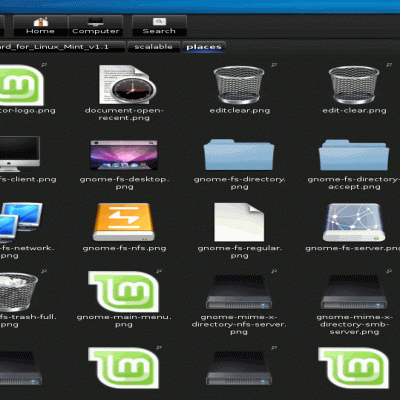
Task: Open the document-open-recent.png clock icon
Action: 128,84
